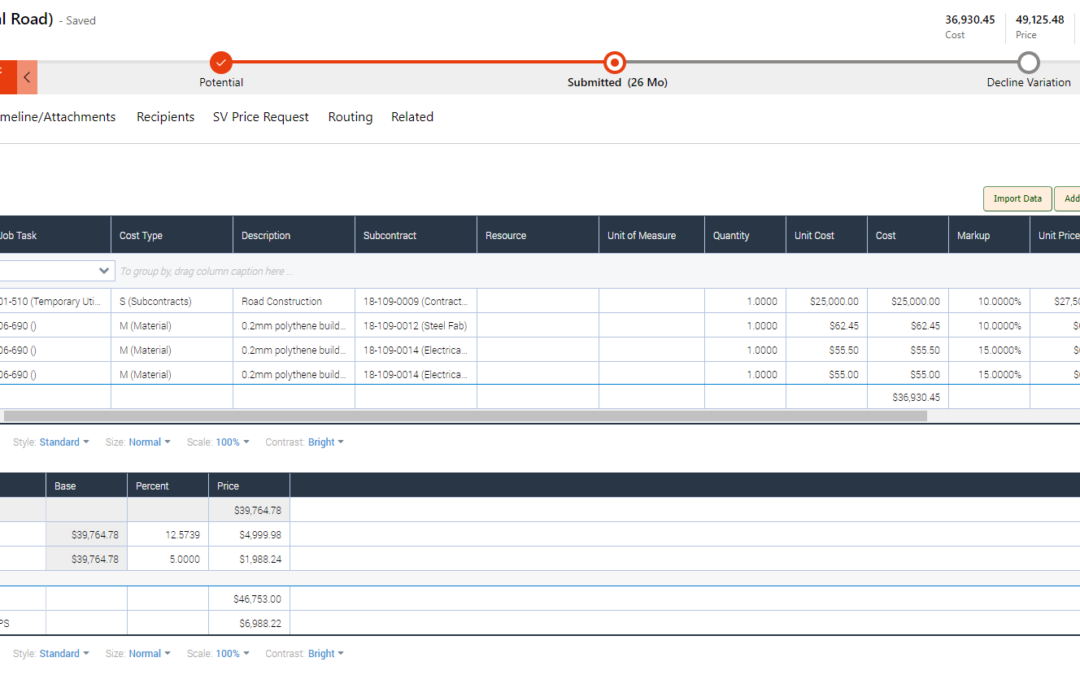Select the Decline Variation stage circle
Image resolution: width=1080 pixels, height=675 pixels.
pyautogui.click(x=1028, y=62)
